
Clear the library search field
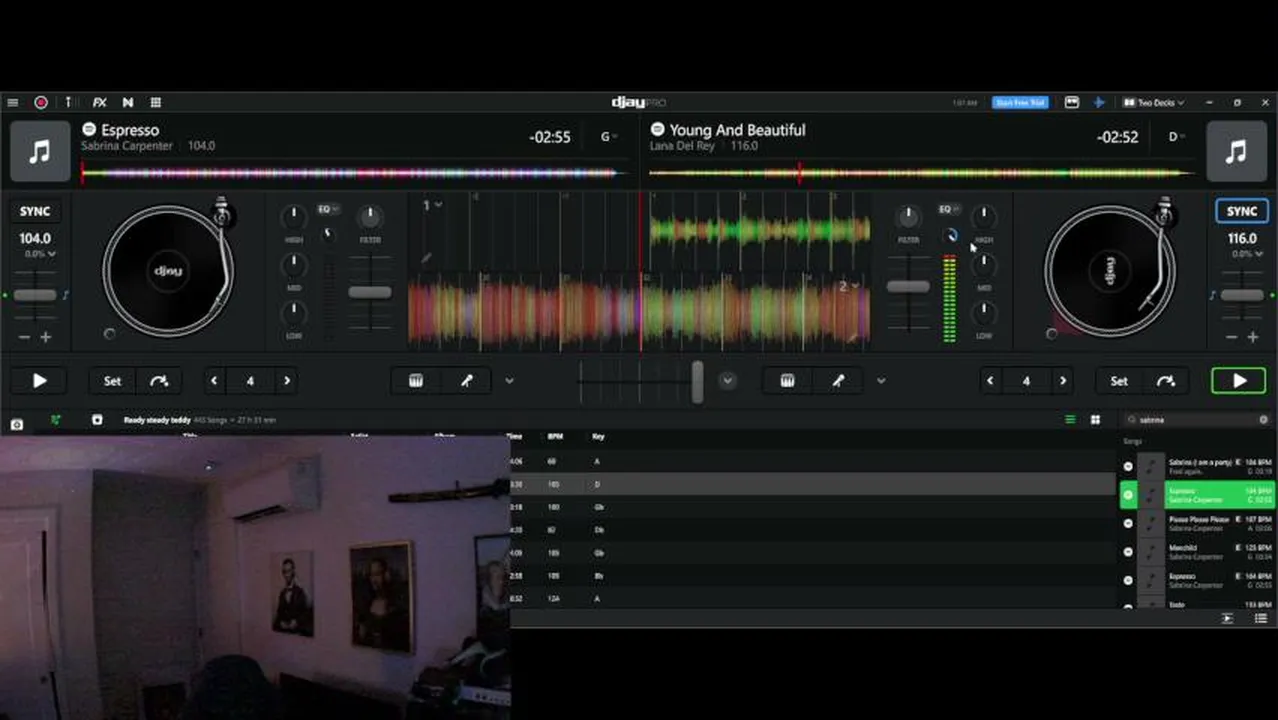pyautogui.click(x=1263, y=420)
